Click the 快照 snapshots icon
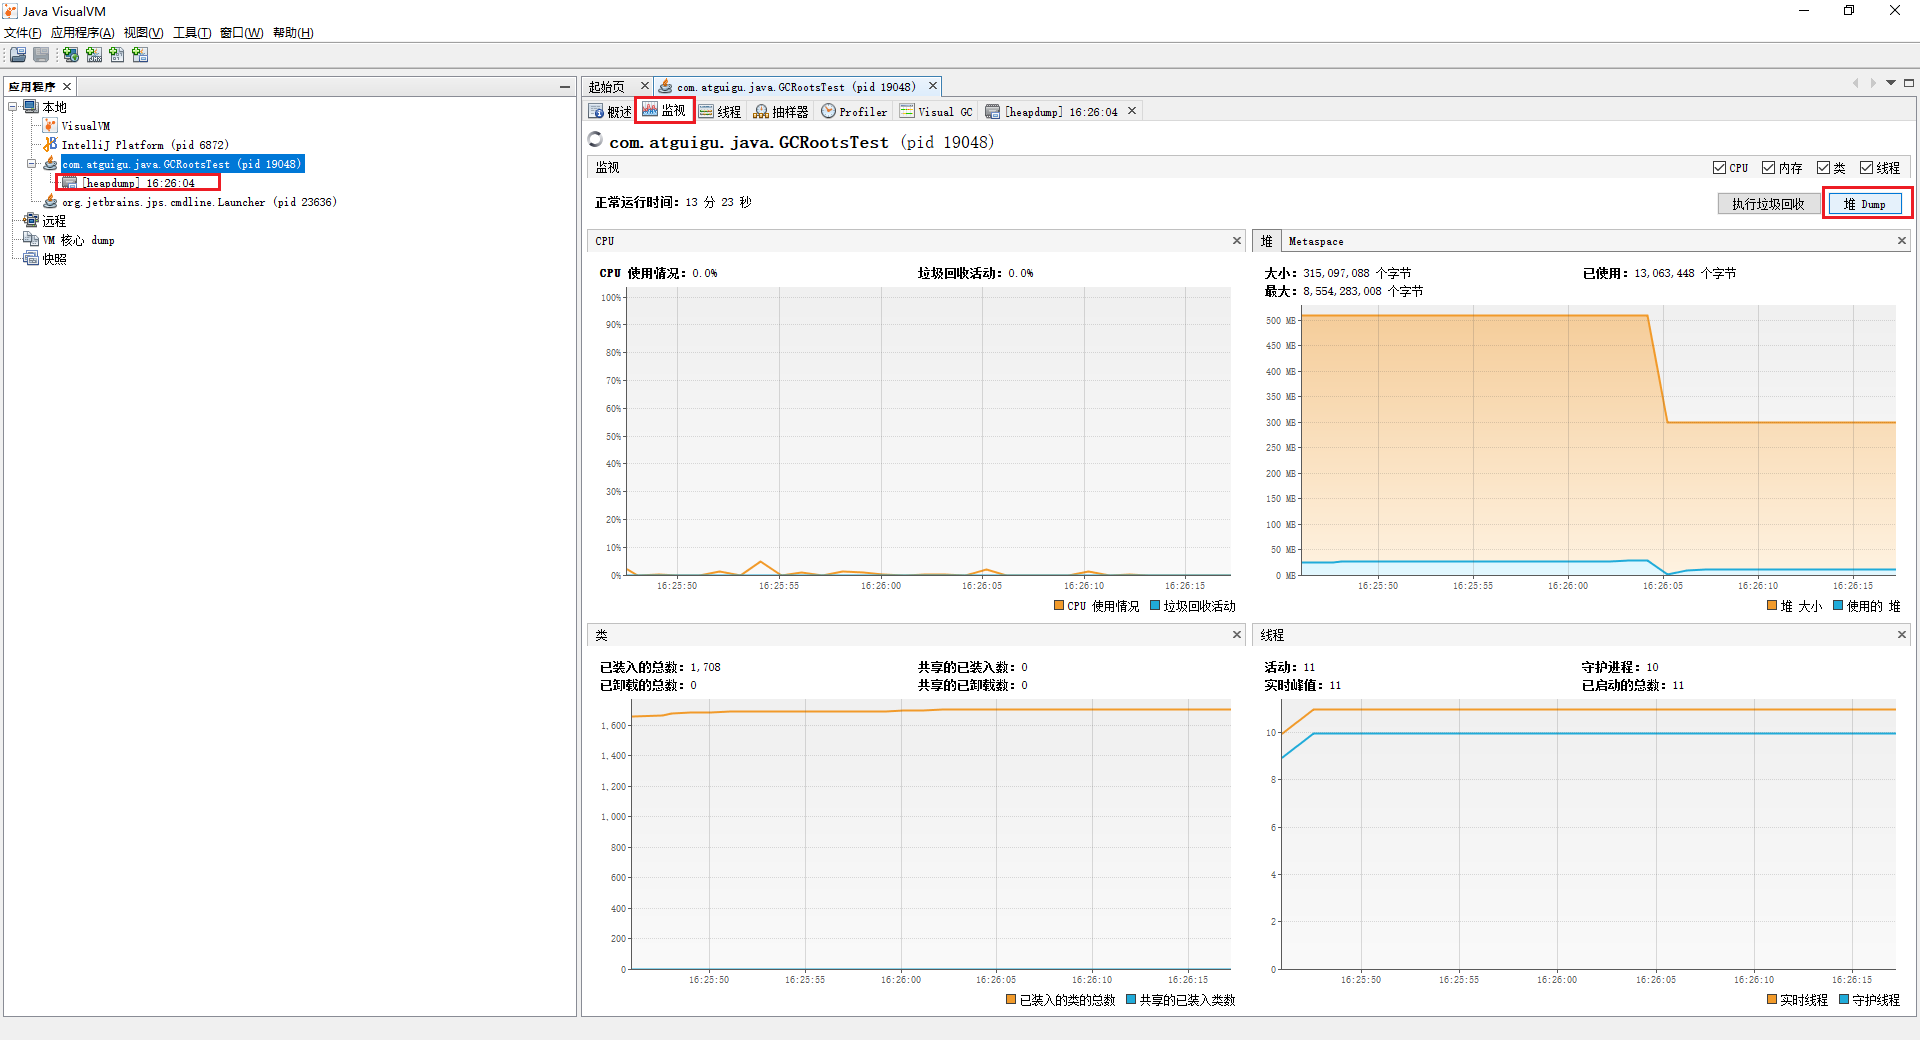 click(31, 259)
